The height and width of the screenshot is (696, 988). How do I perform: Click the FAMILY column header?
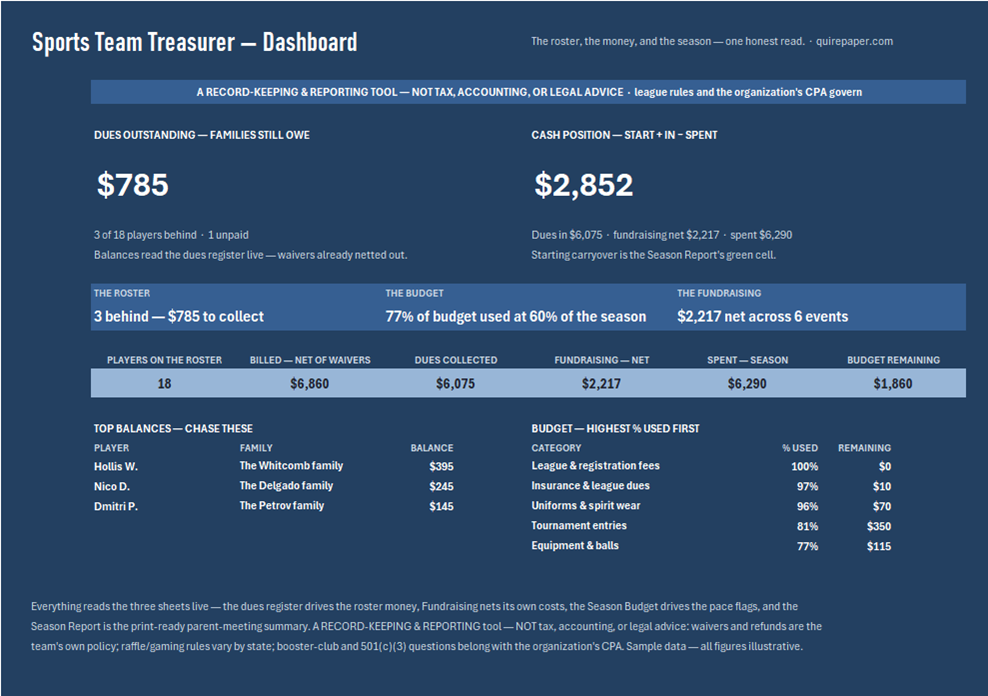pyautogui.click(x=256, y=448)
